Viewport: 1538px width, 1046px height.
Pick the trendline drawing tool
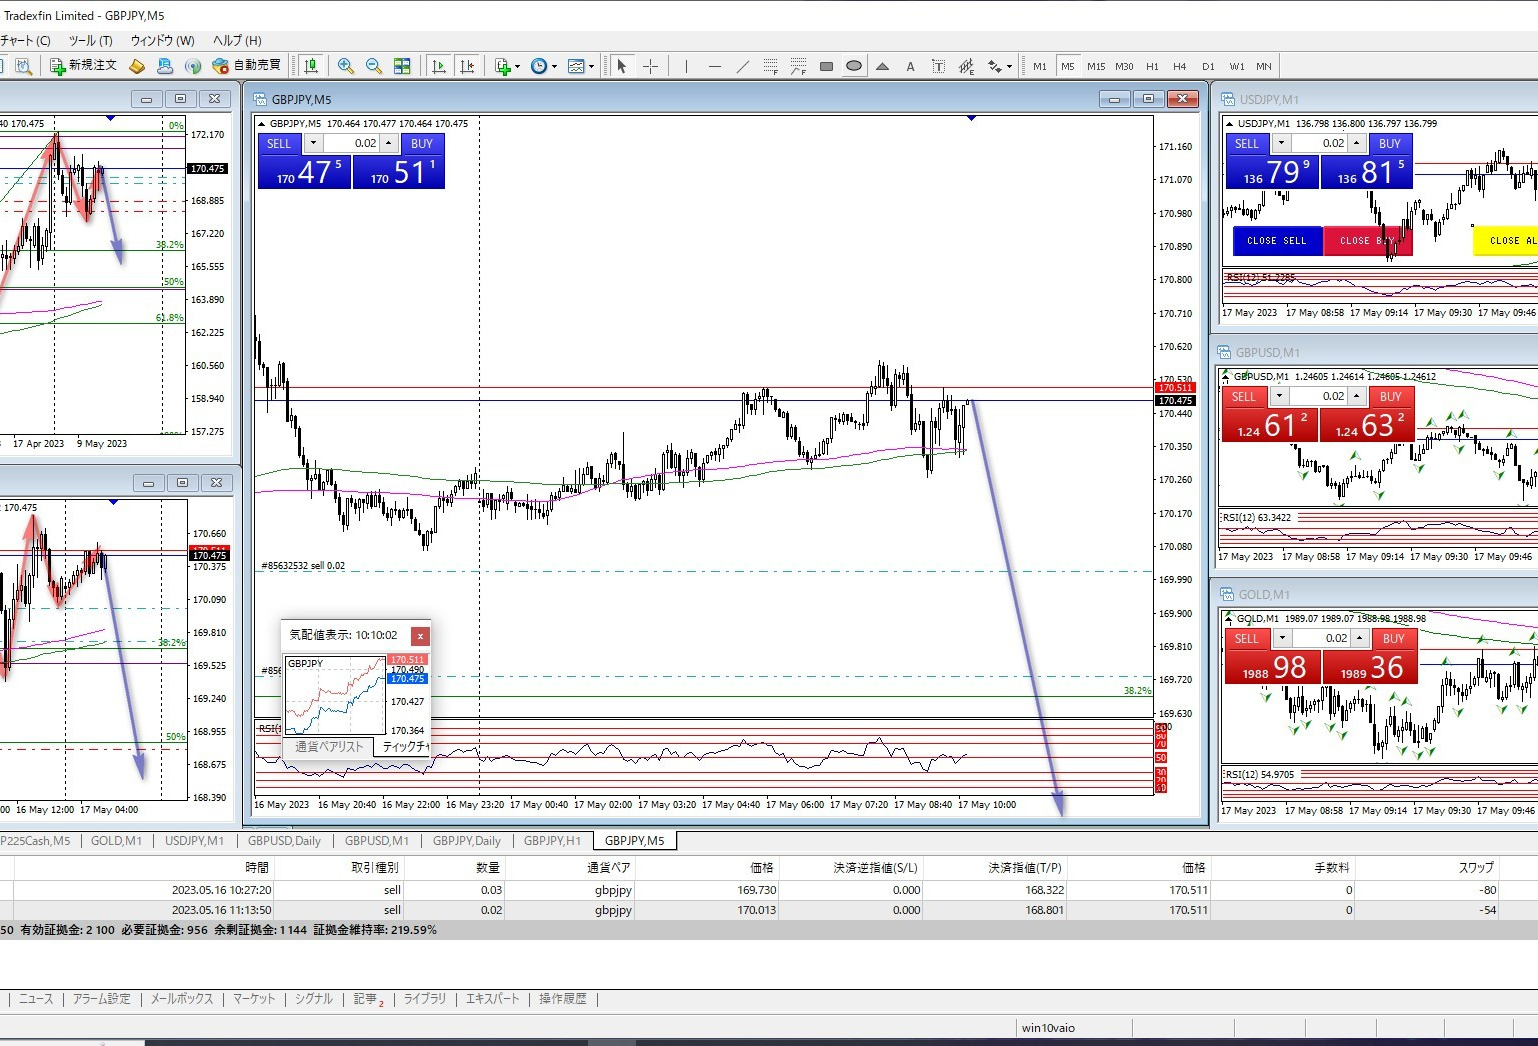tap(742, 66)
